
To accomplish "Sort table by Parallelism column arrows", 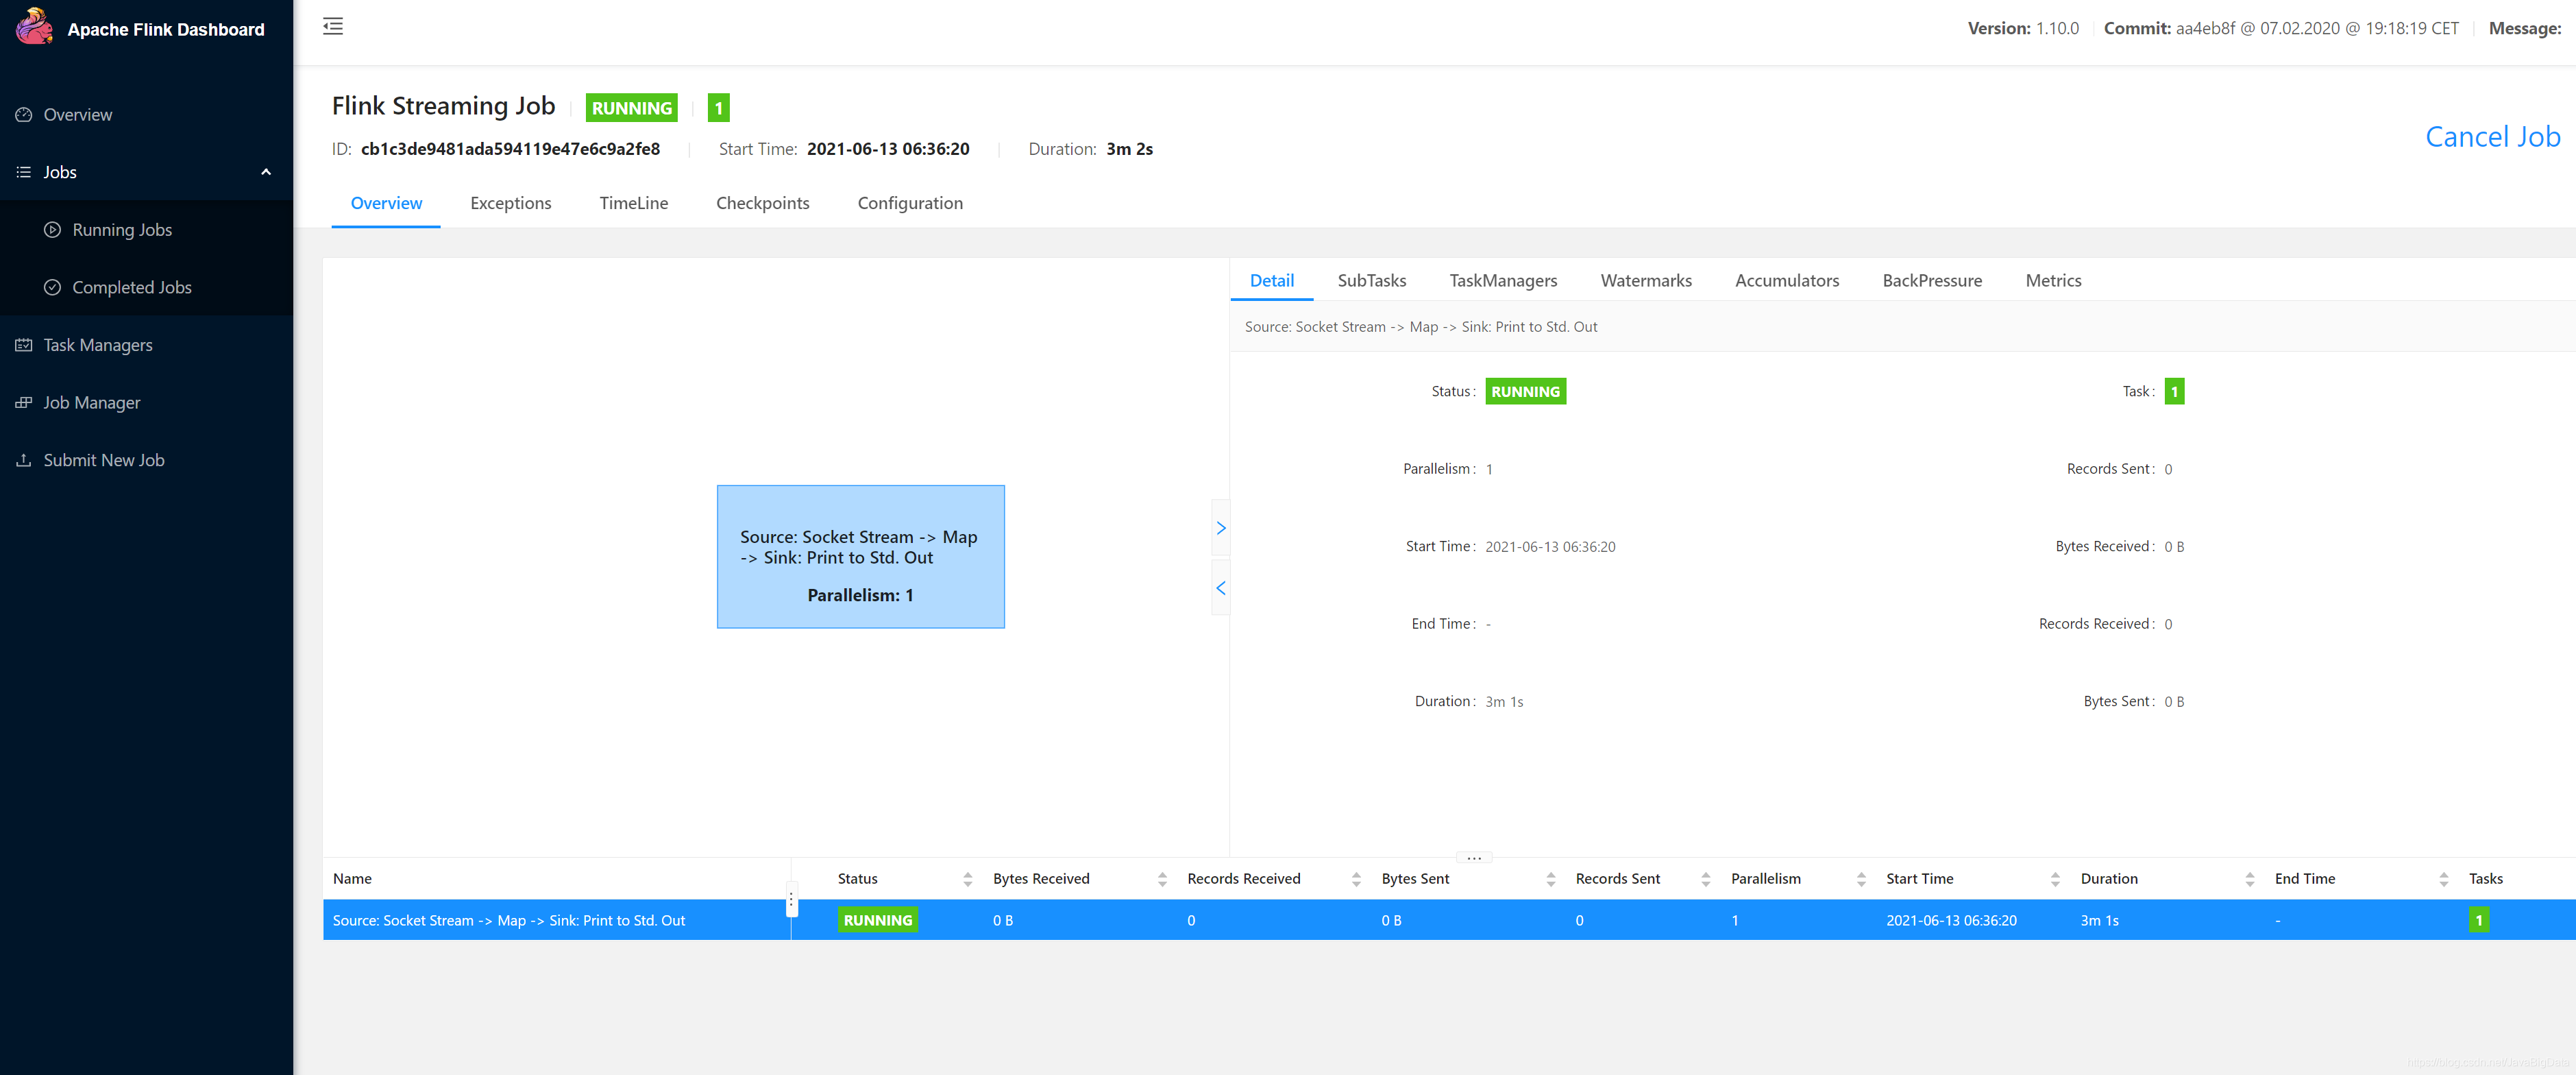I will tap(1861, 879).
